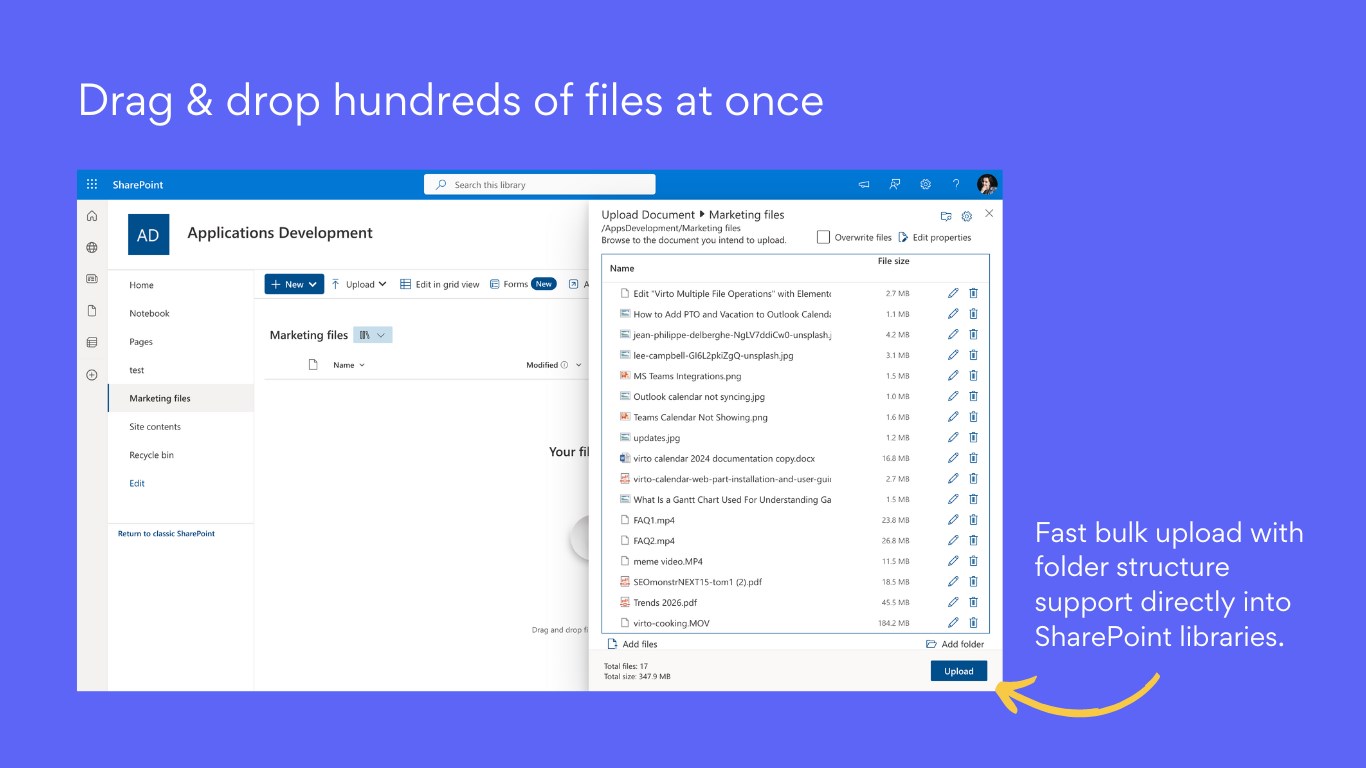Expand the Modified column header menu

pos(554,365)
